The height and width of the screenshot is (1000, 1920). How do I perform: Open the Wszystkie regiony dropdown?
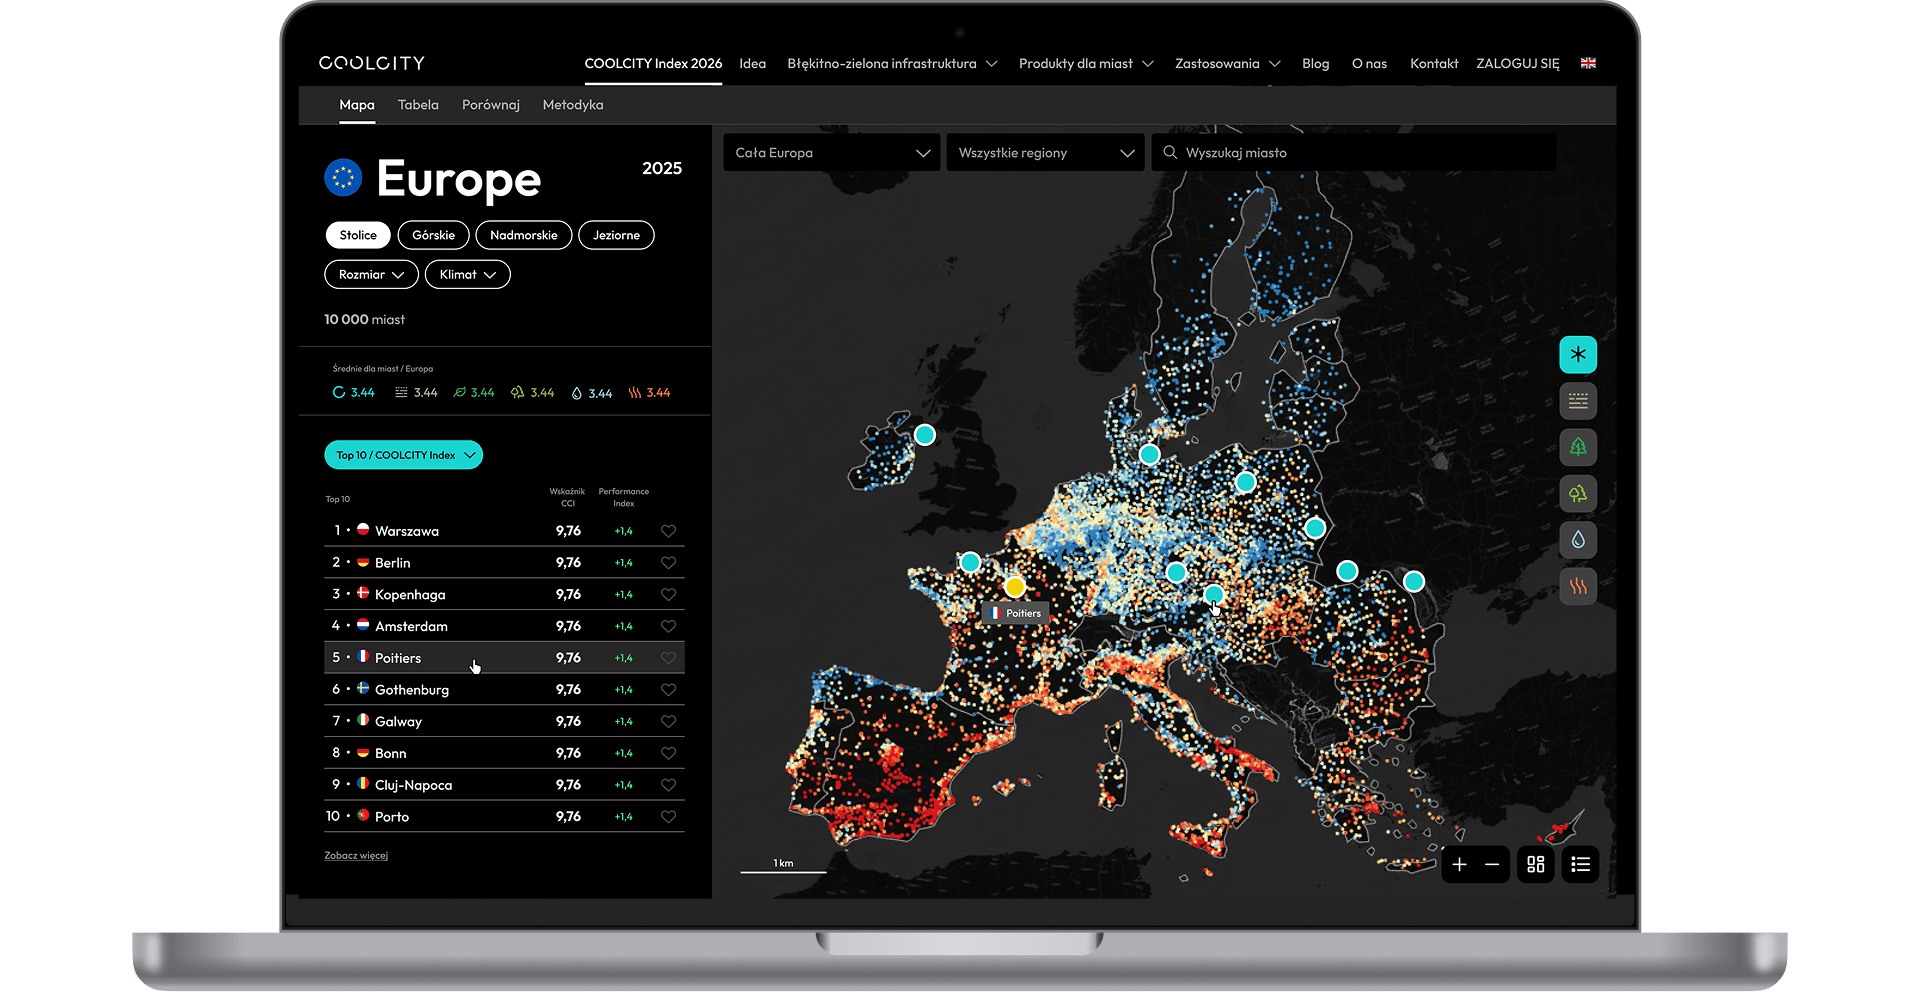1045,153
